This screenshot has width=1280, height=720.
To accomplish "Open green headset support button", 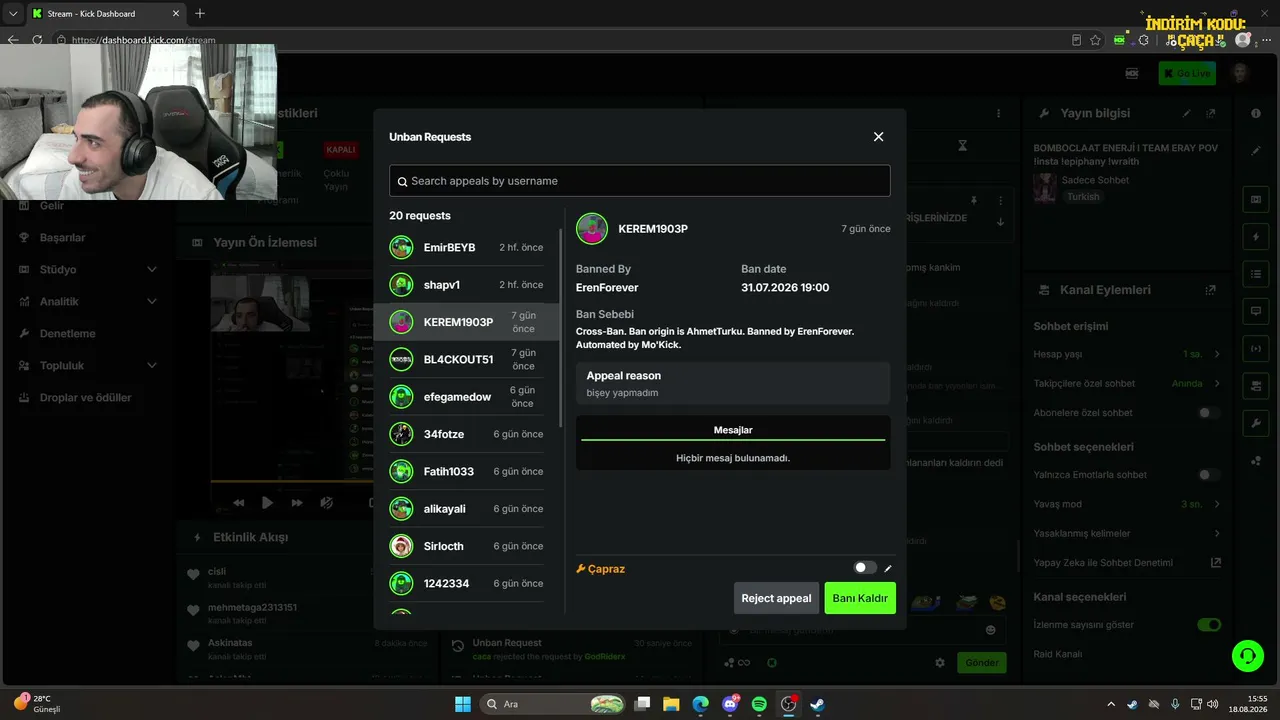I will pos(1247,656).
